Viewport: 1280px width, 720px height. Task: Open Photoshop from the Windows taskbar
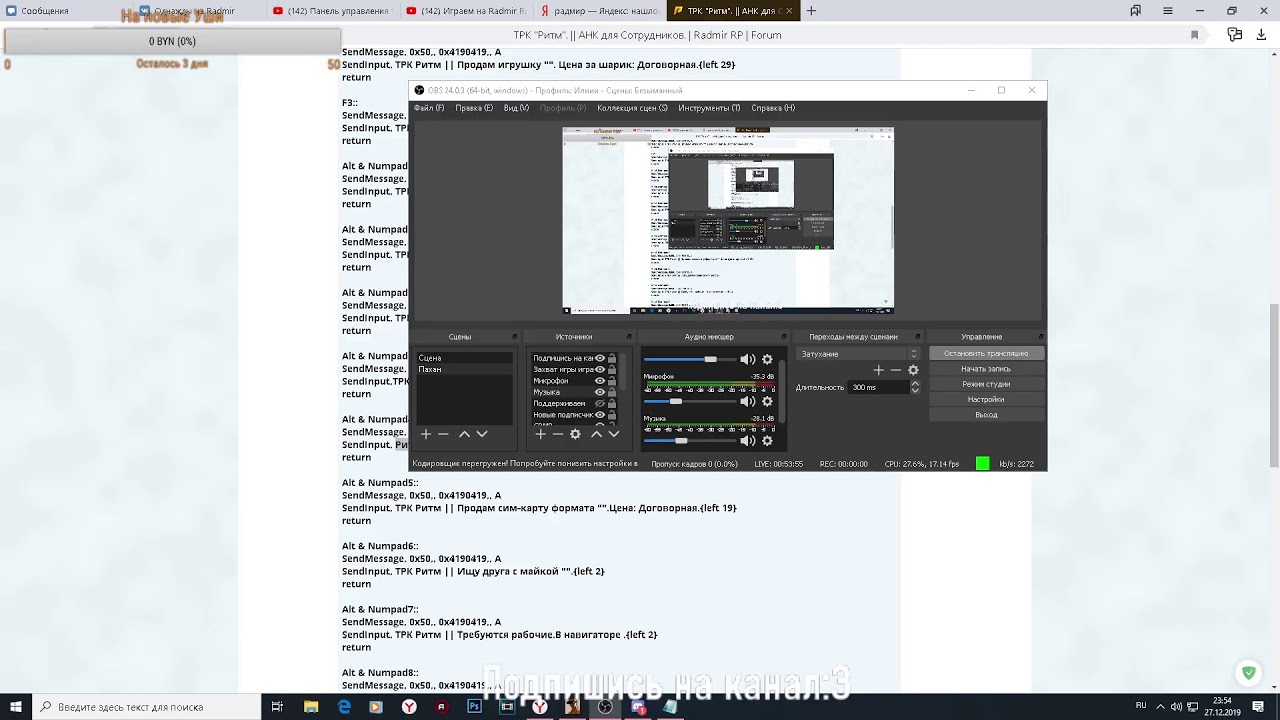[474, 706]
